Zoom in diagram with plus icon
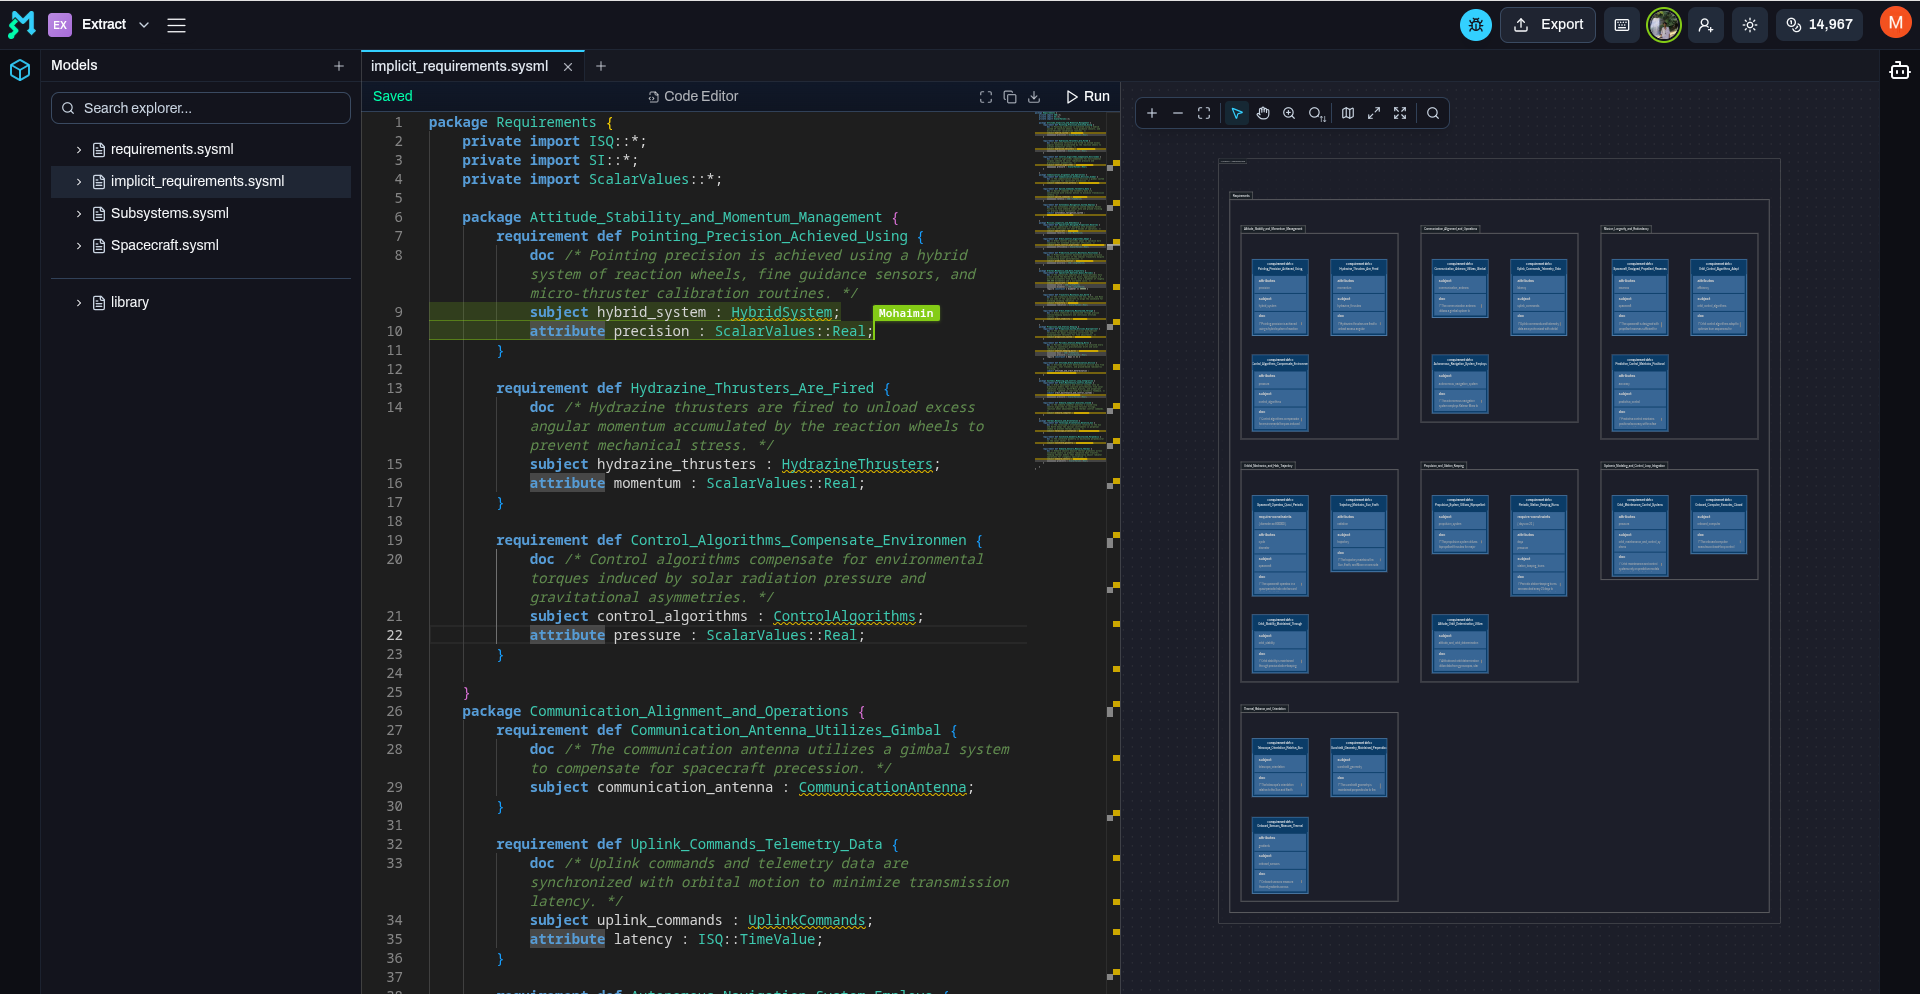The height and width of the screenshot is (994, 1920). pos(1152,113)
